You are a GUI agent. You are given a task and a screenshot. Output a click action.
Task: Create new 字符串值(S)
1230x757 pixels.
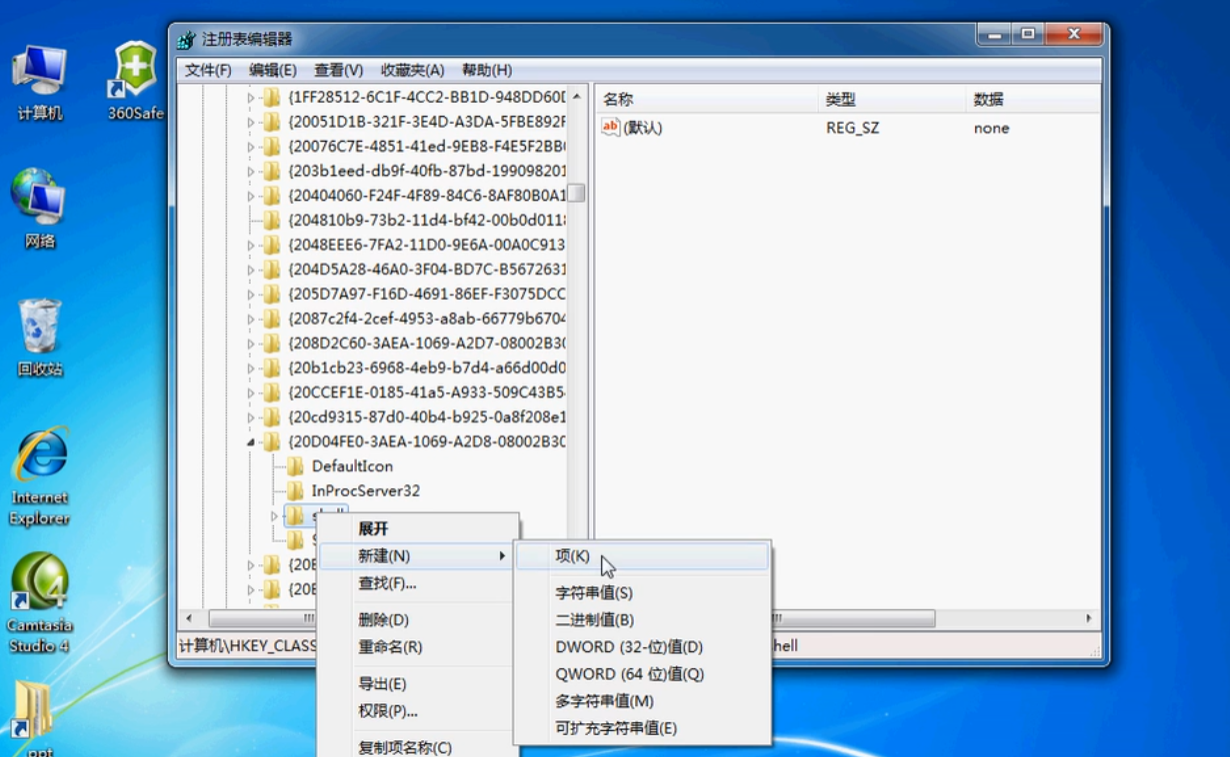coord(643,593)
